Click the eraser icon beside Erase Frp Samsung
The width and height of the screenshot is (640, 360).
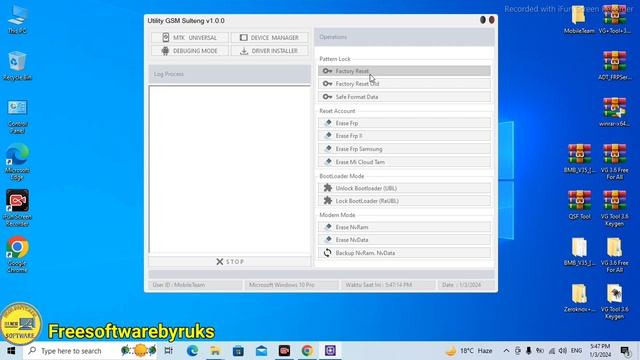tap(328, 149)
